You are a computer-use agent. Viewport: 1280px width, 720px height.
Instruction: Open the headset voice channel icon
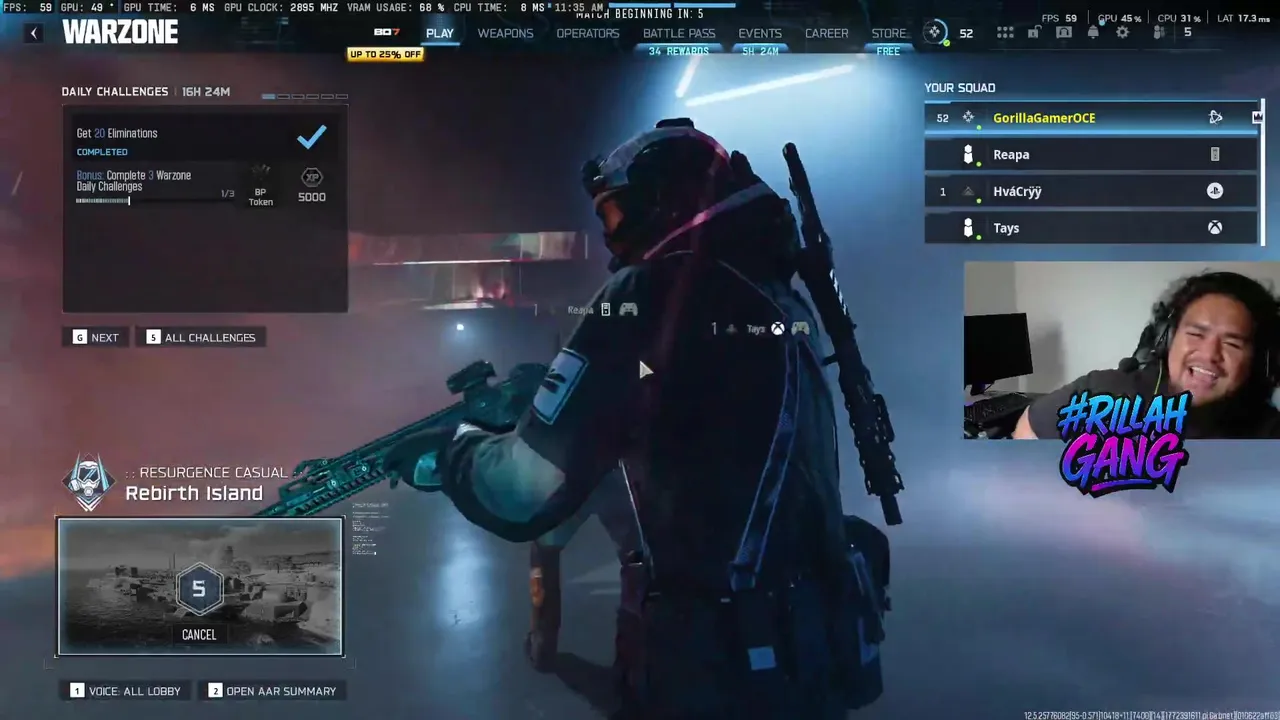1064,32
